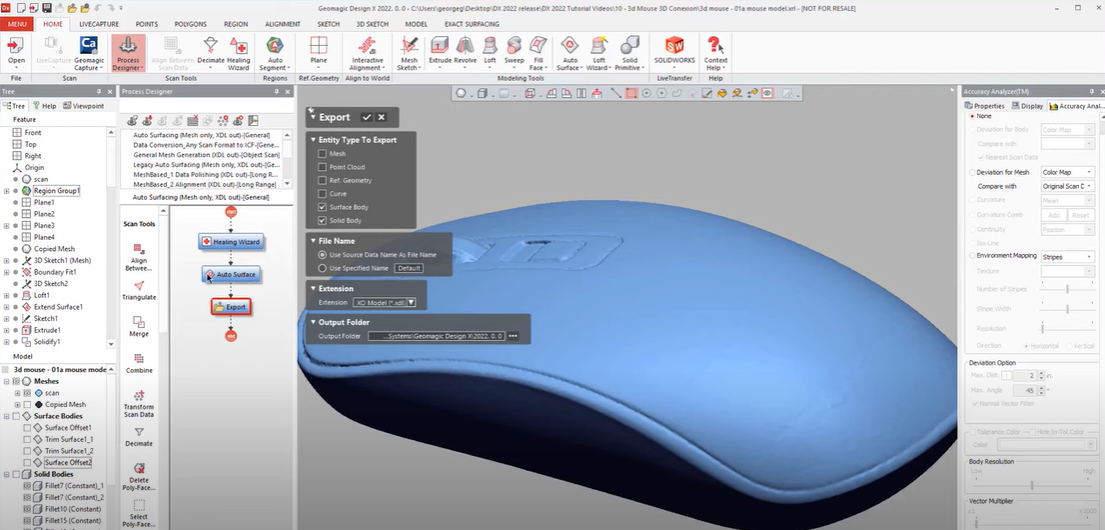Select Environment Mapping radio button
Screen dimensions: 1105x530
[973, 256]
